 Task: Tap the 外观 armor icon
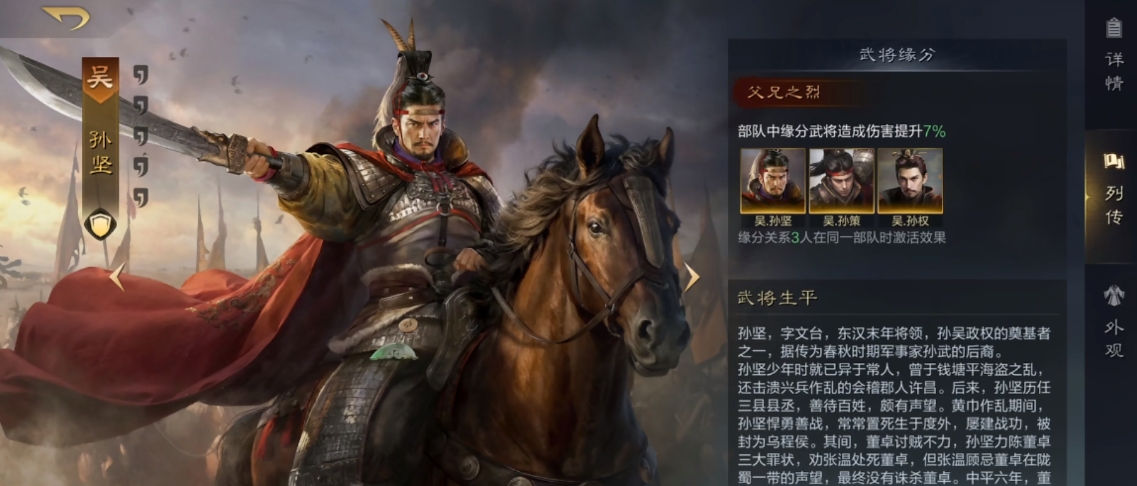pos(1114,297)
